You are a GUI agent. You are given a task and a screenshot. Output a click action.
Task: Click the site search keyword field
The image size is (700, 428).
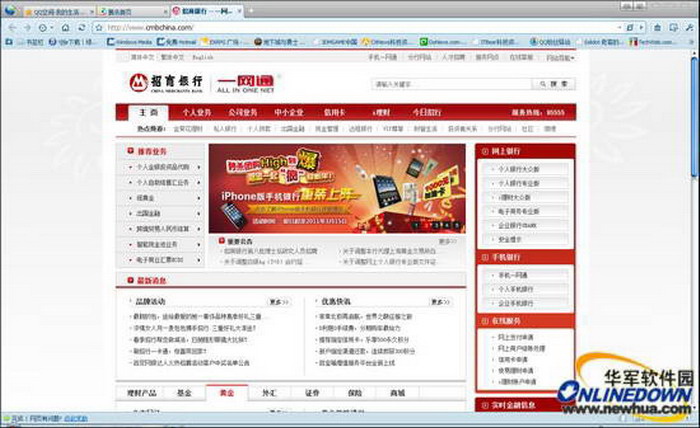coord(451,84)
